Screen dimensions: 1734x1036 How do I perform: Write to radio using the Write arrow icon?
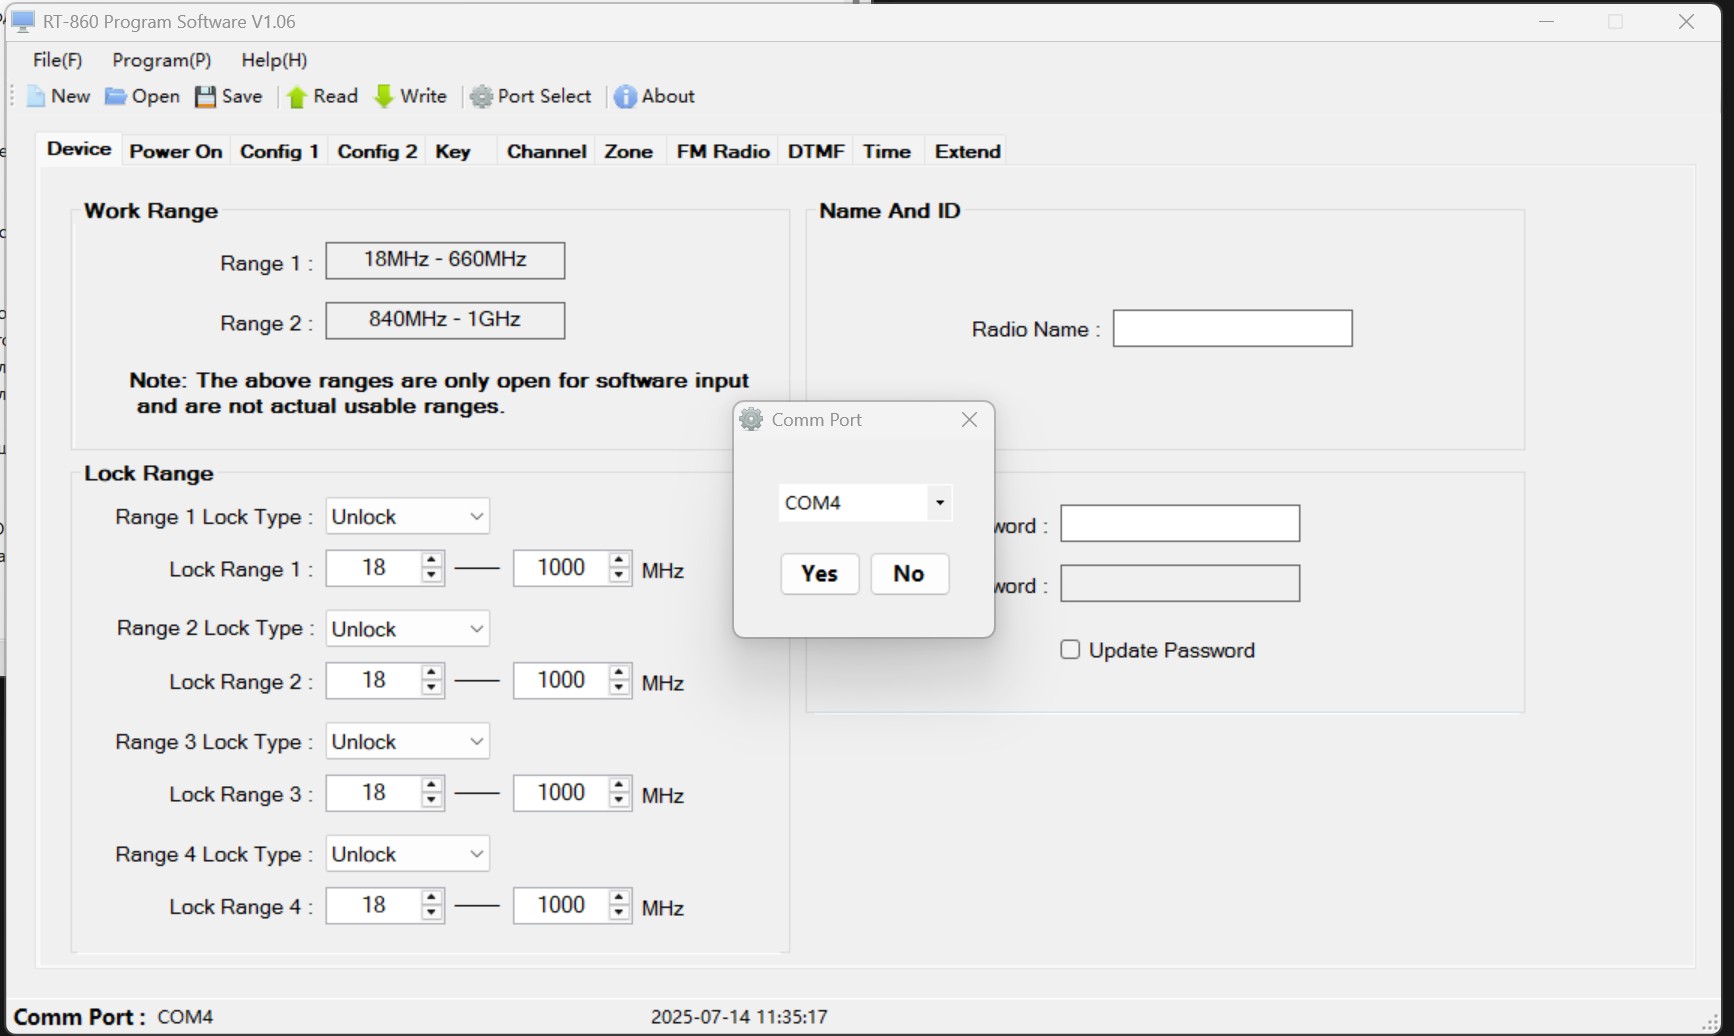(384, 97)
